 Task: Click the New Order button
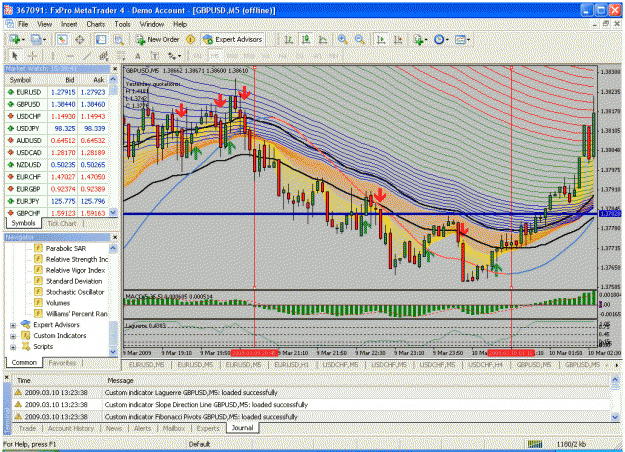[x=157, y=39]
